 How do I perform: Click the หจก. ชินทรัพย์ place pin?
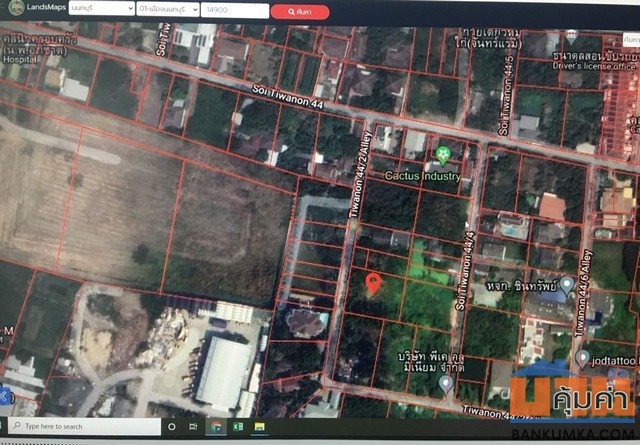[x=567, y=285]
